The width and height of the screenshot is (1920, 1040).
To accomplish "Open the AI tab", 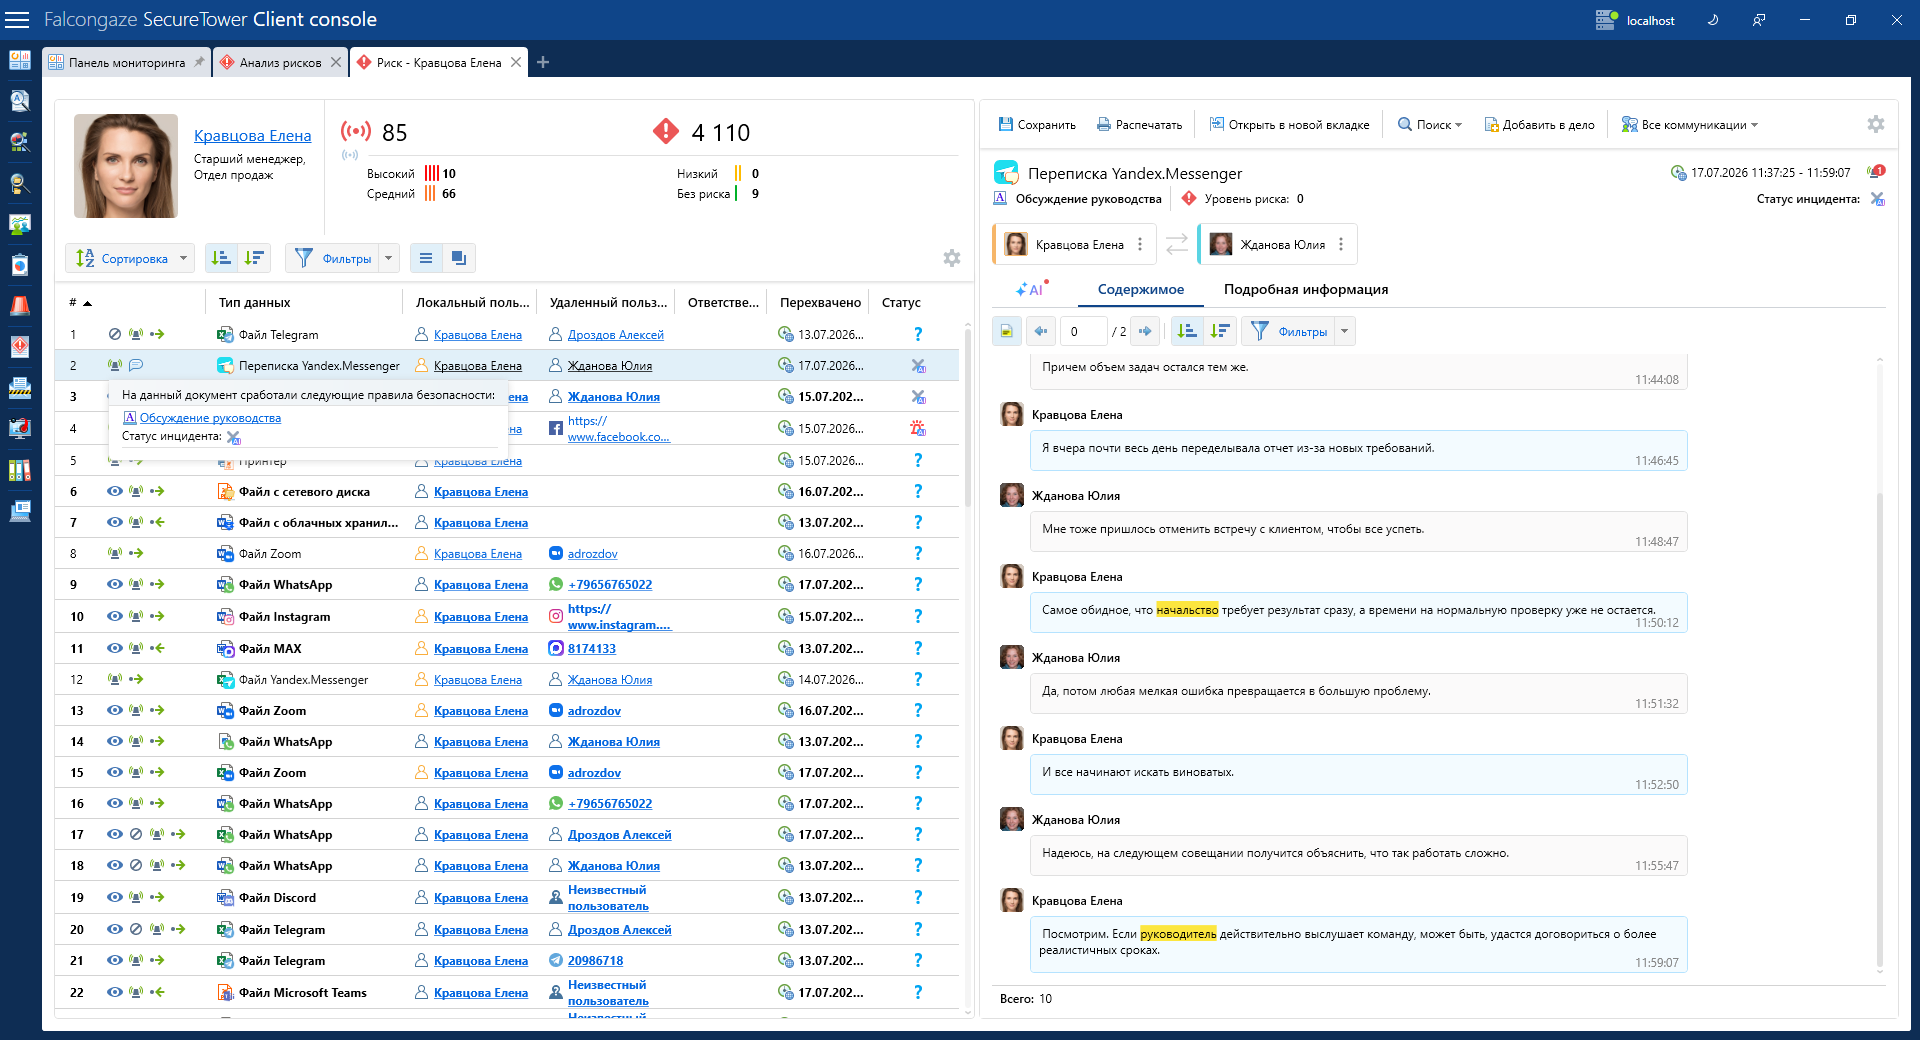I will pyautogui.click(x=1031, y=289).
